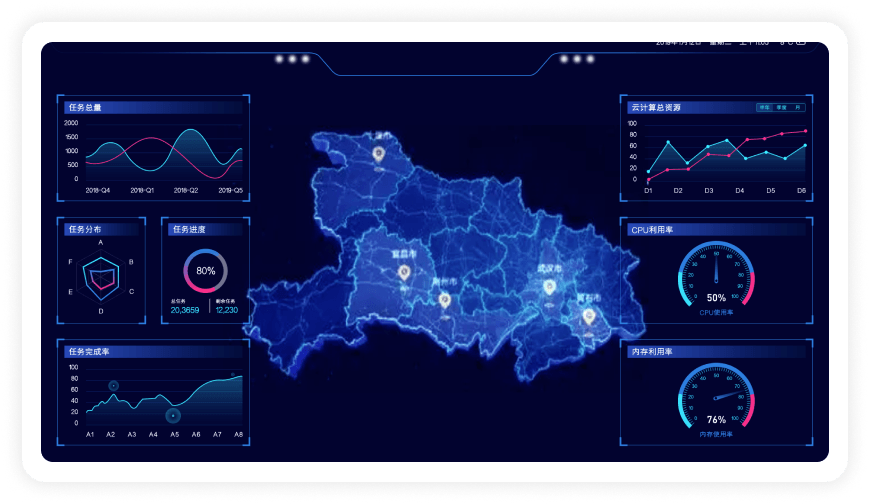Click the CPU gauge showing 50%
Screen dimensions: 870x504
click(716, 277)
